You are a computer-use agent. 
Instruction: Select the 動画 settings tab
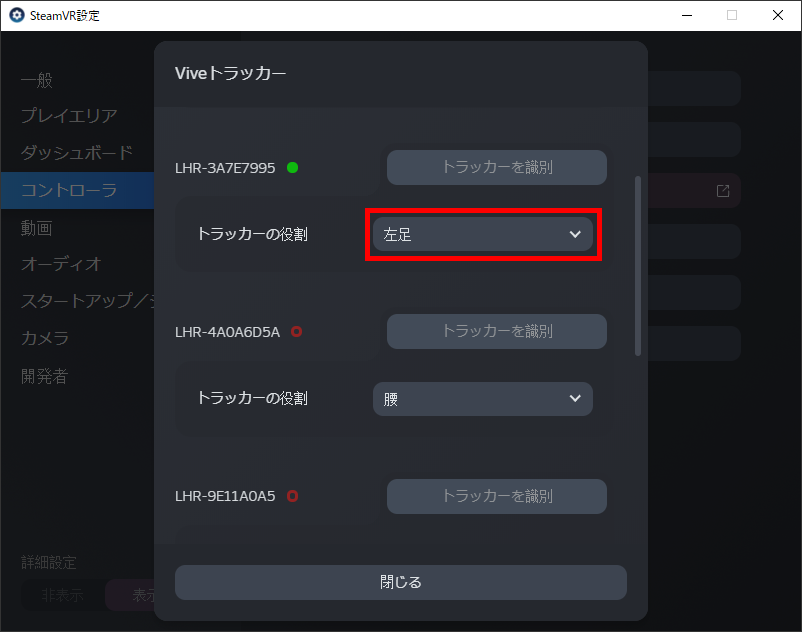36,228
